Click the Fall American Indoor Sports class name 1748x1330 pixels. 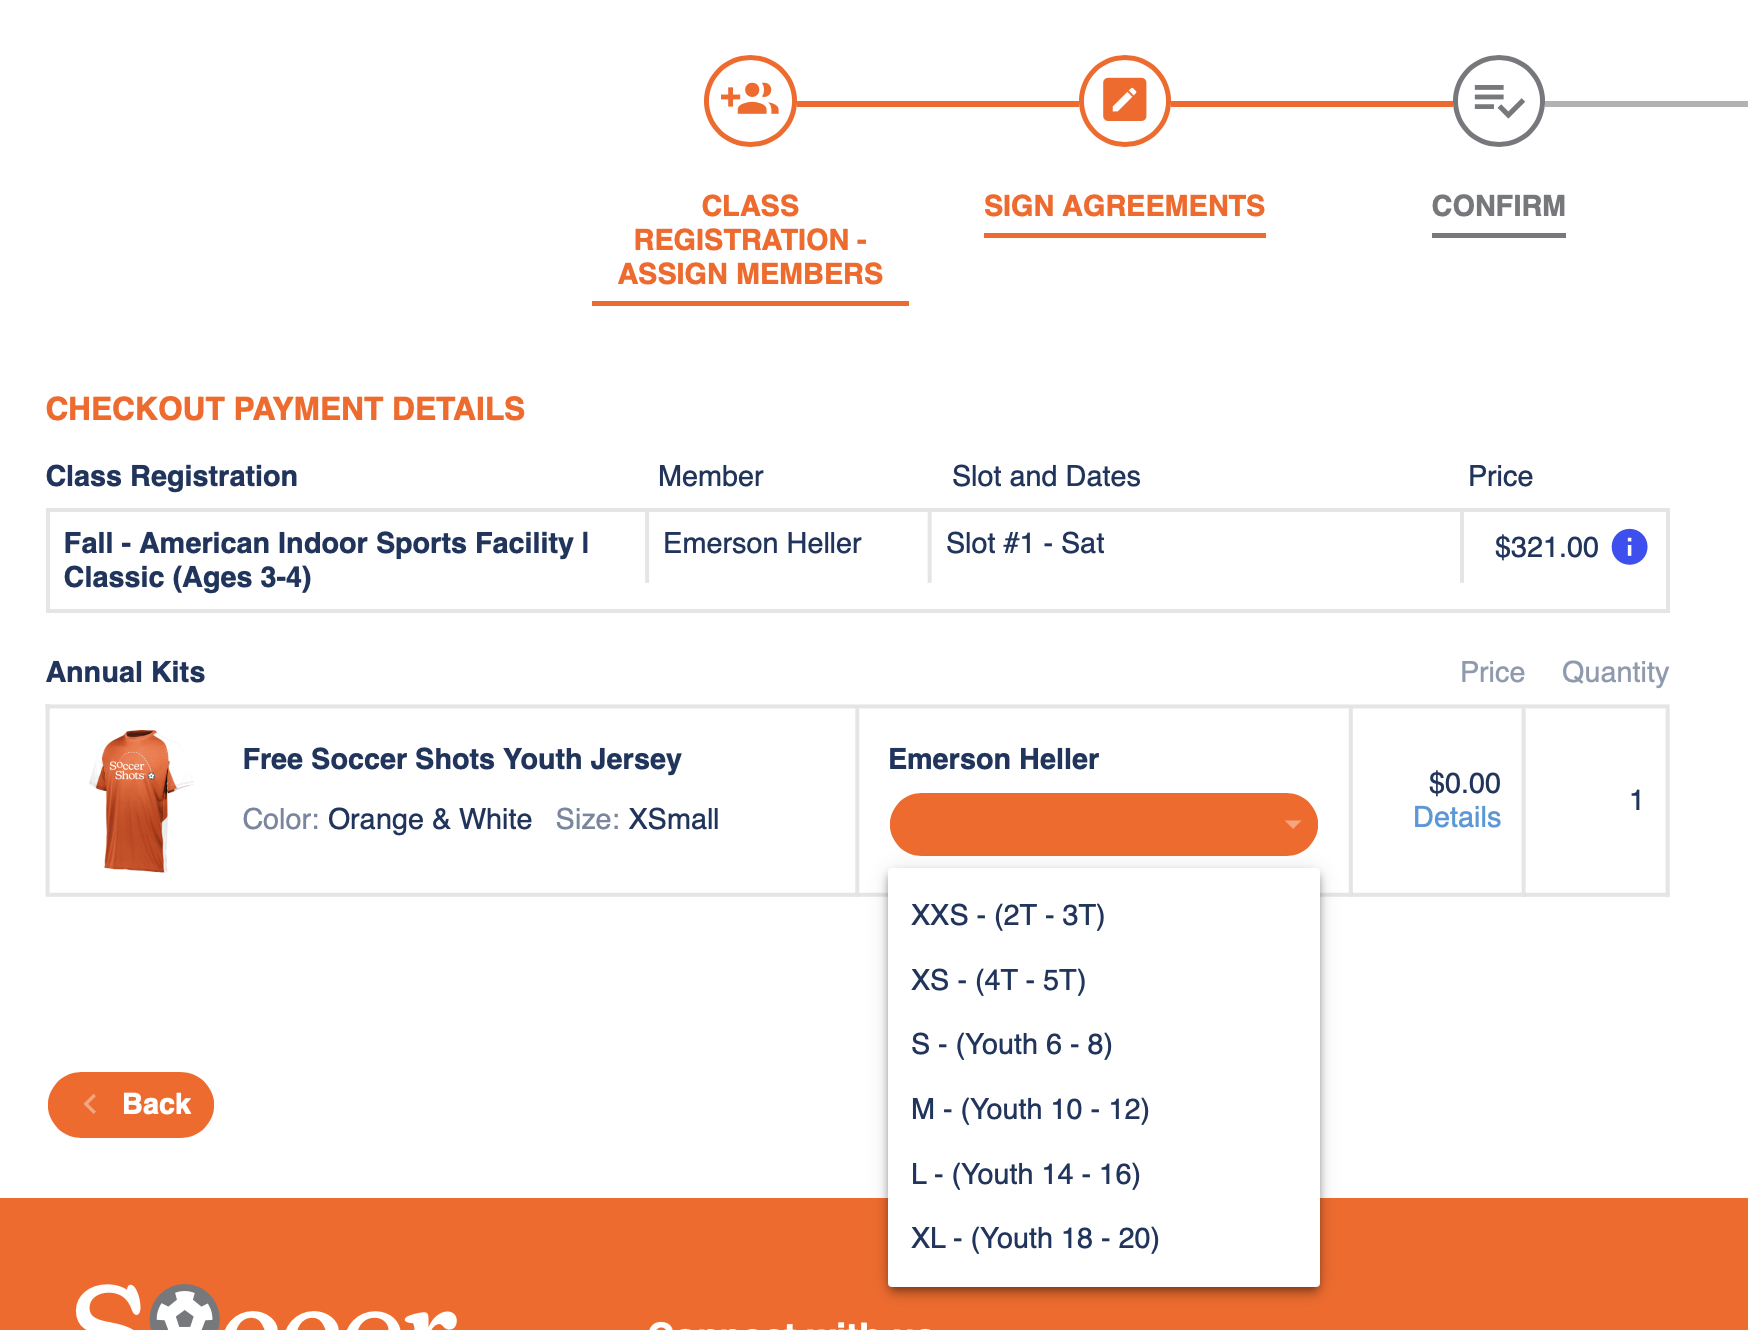pyautogui.click(x=326, y=560)
